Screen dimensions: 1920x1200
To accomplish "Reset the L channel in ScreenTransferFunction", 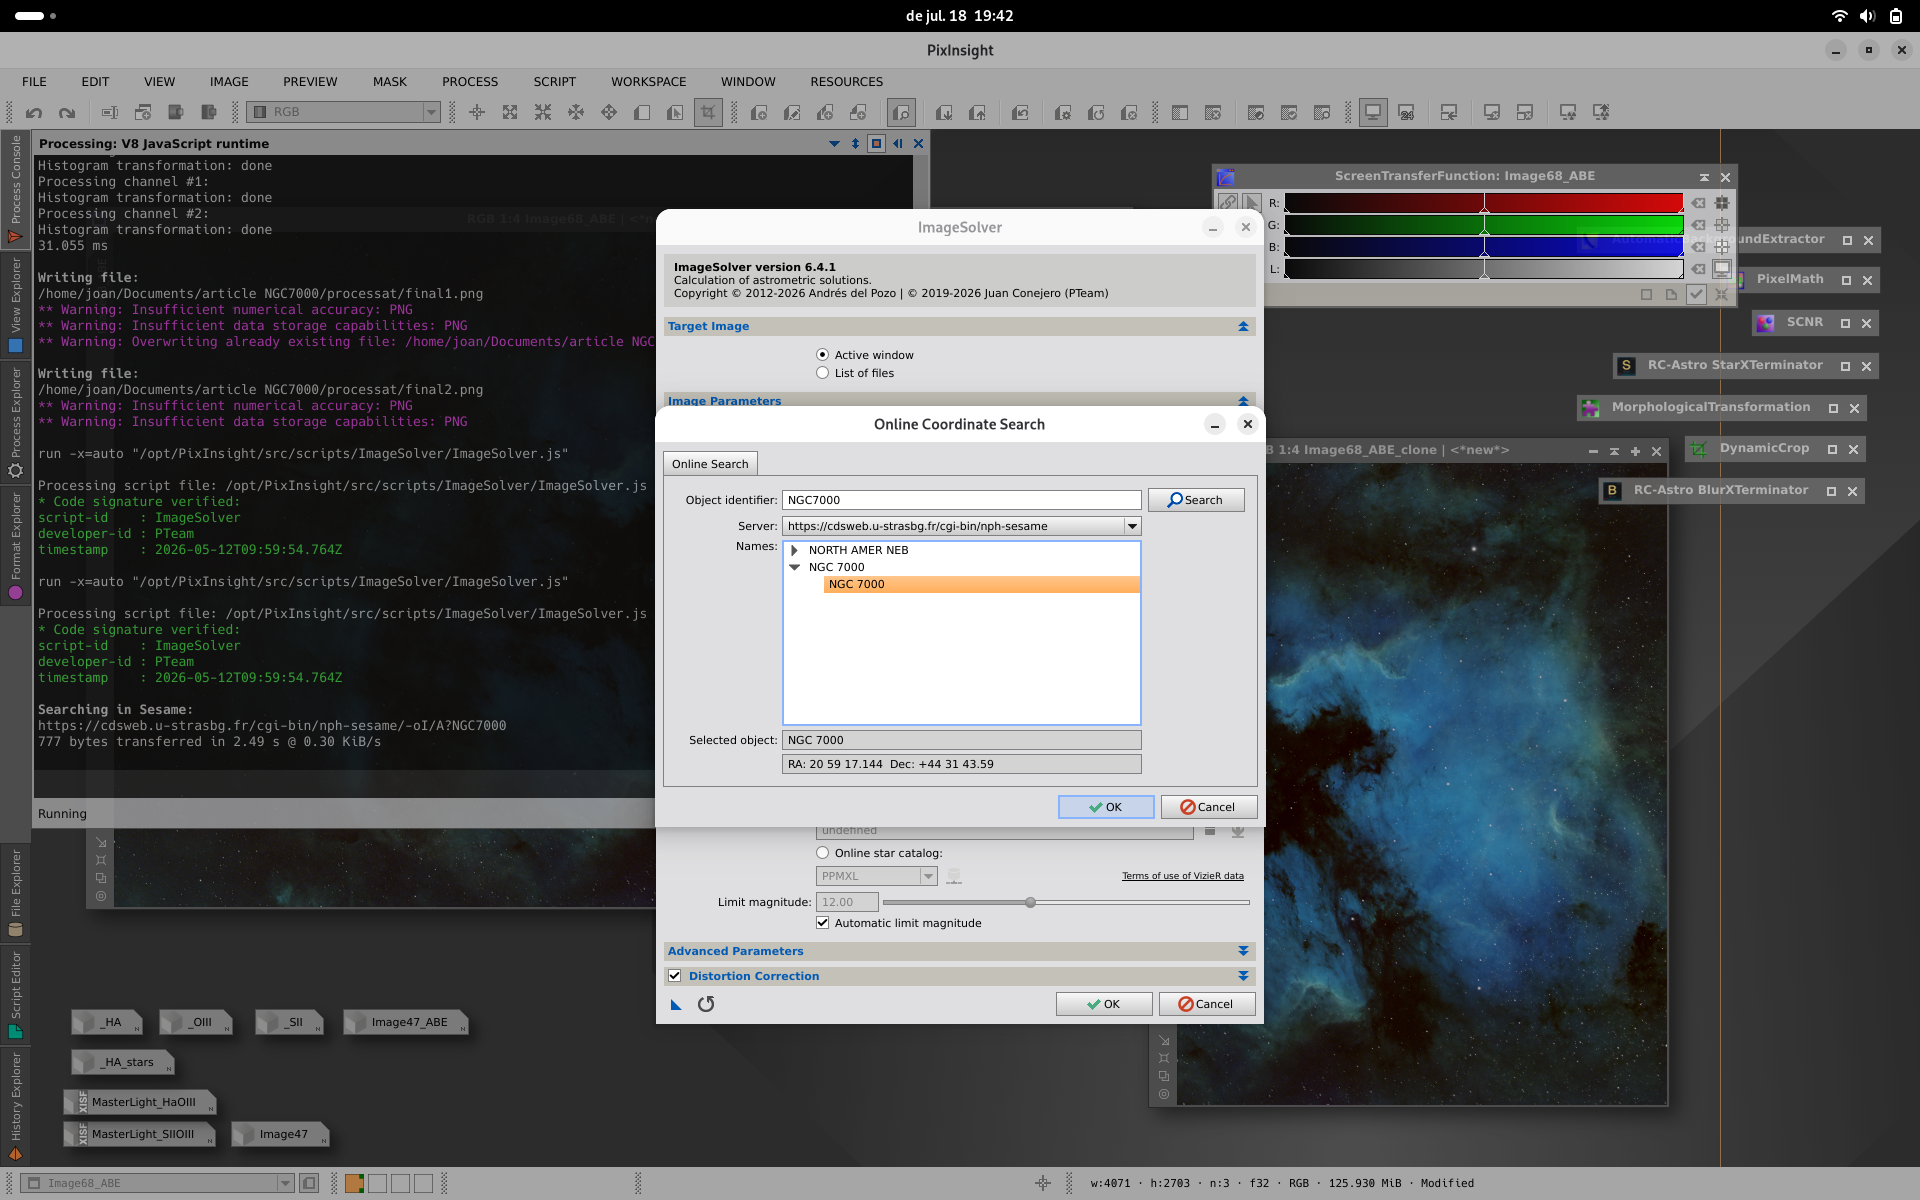I will pyautogui.click(x=1698, y=269).
